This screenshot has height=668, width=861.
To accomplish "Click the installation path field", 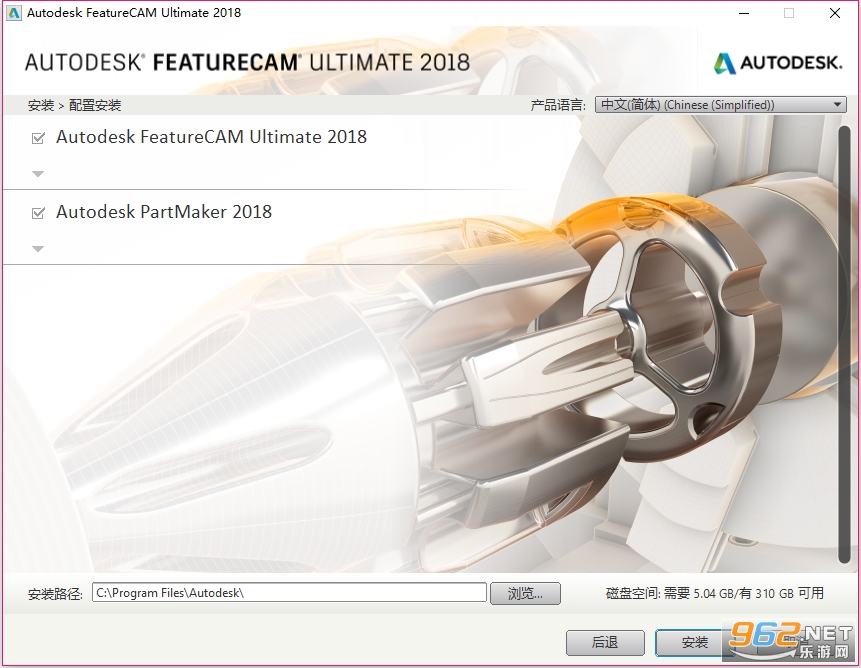I will pyautogui.click(x=289, y=593).
